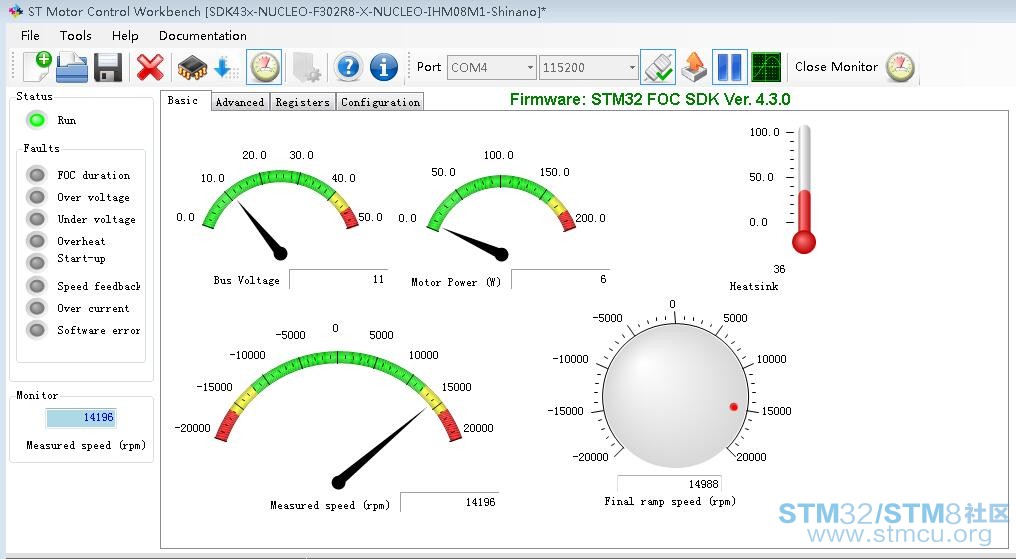Click the upload orange arrow icon
Viewport: 1016px width, 559px height.
tap(694, 67)
